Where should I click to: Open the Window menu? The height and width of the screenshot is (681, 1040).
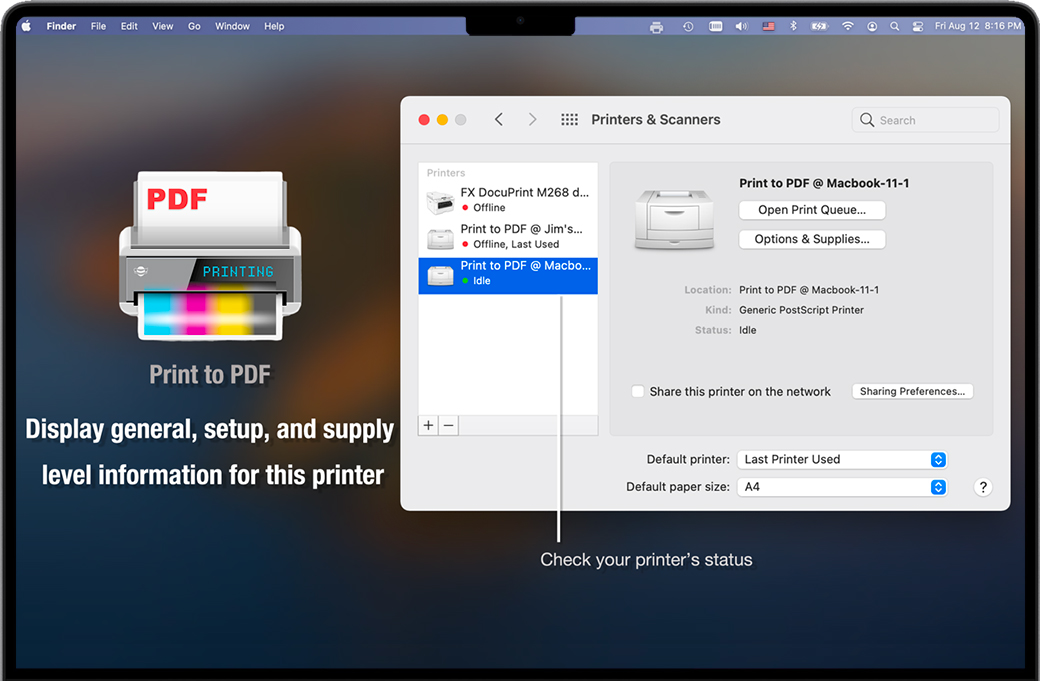pyautogui.click(x=232, y=26)
